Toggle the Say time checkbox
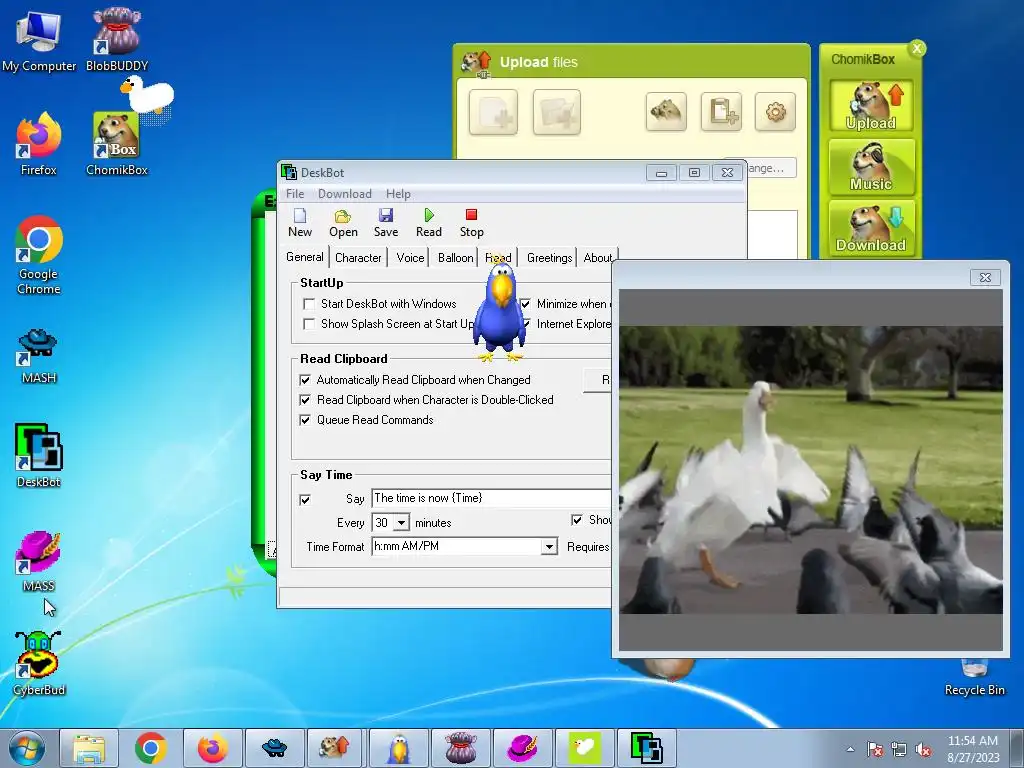This screenshot has height=768, width=1024. tap(305, 500)
